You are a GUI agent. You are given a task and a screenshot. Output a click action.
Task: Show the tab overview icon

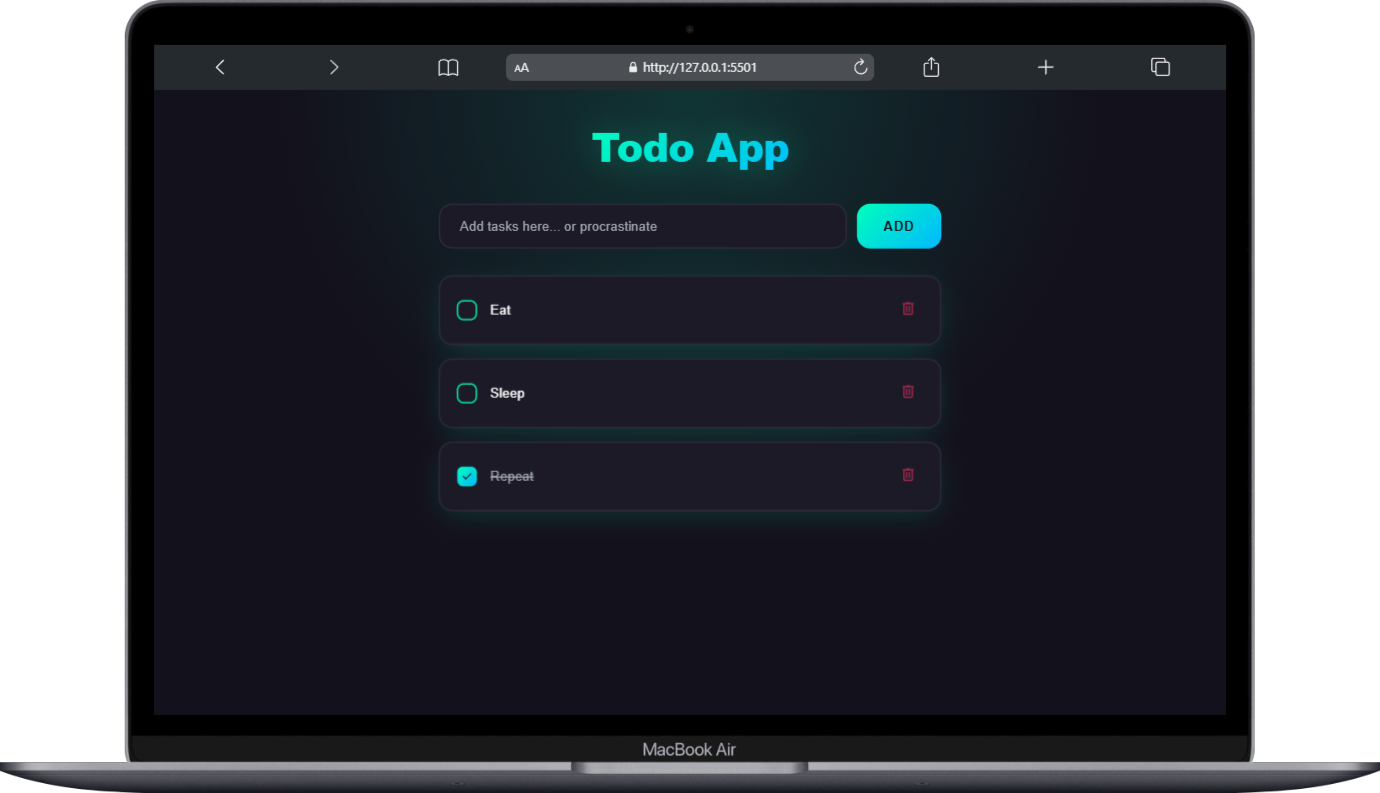1160,67
